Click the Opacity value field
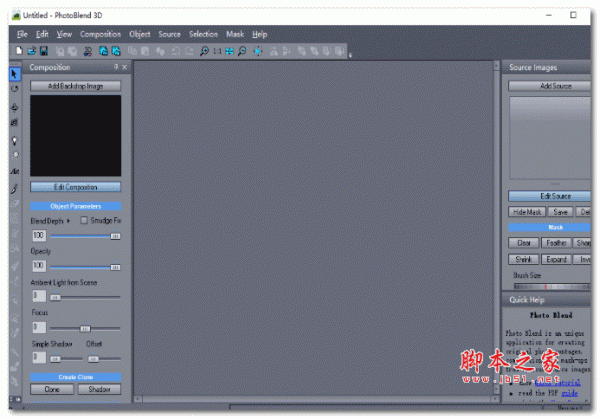 pyautogui.click(x=39, y=266)
